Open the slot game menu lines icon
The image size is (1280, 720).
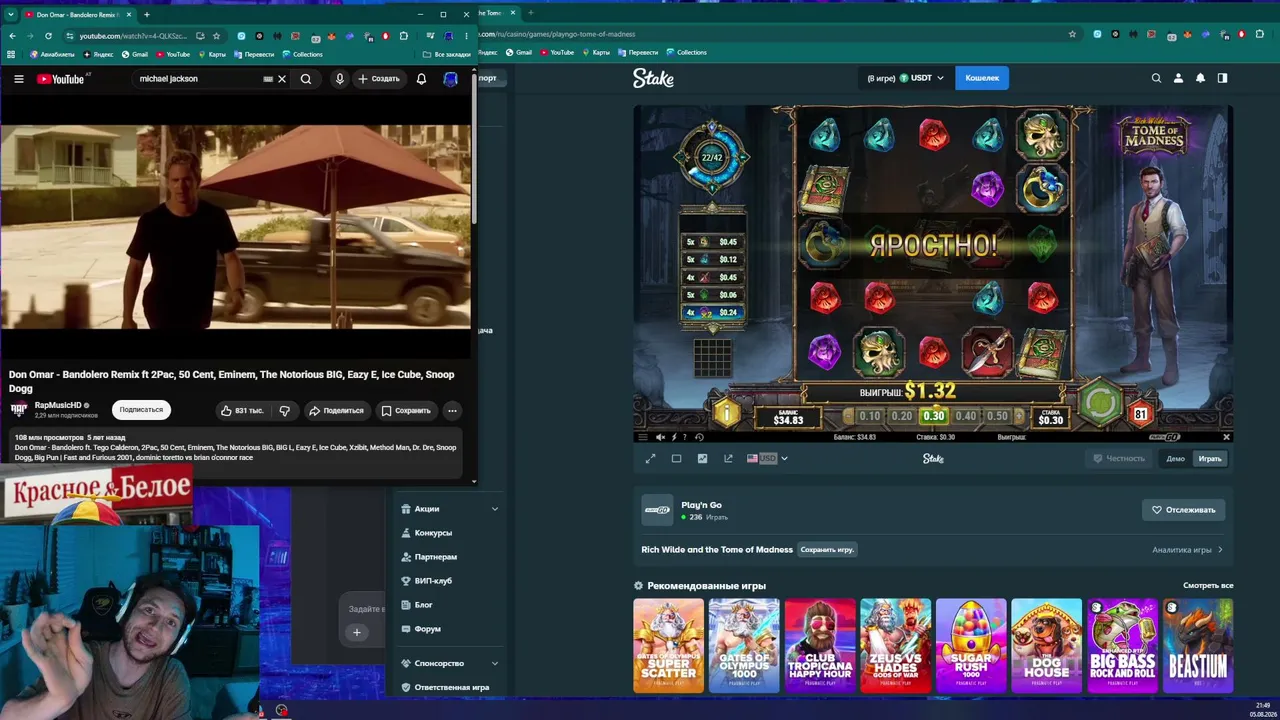coord(644,437)
